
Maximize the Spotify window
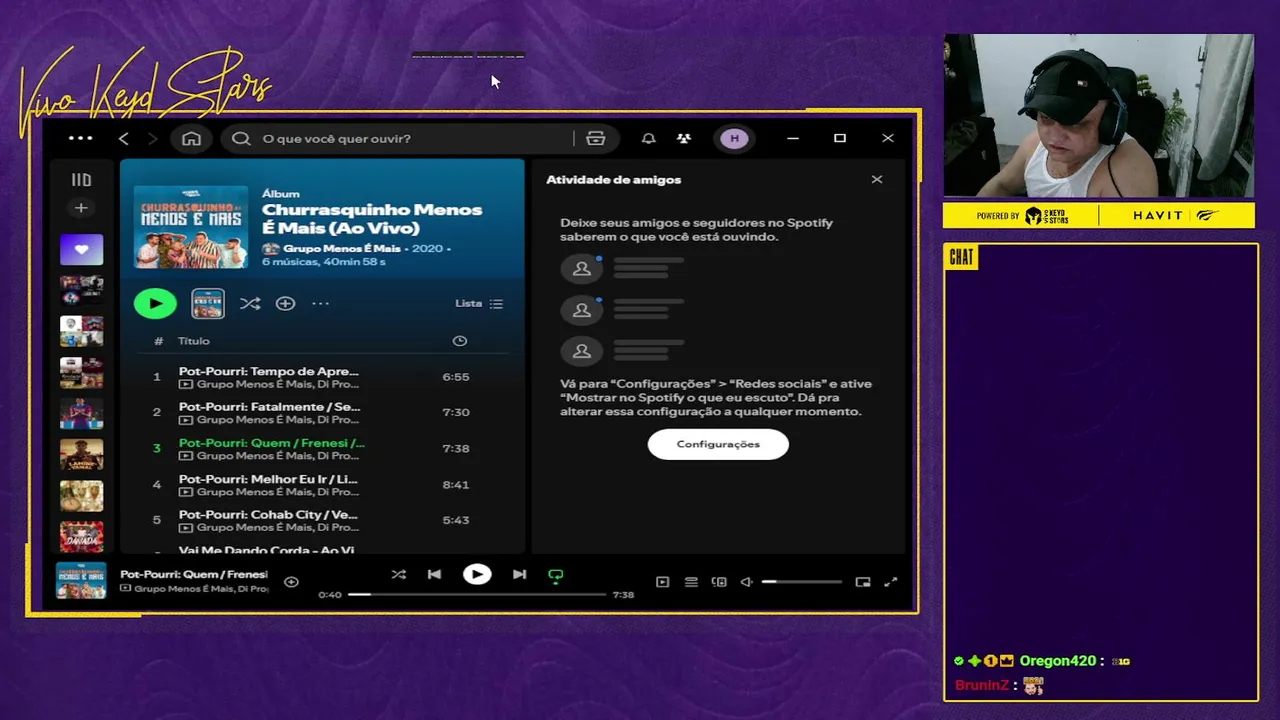[840, 138]
